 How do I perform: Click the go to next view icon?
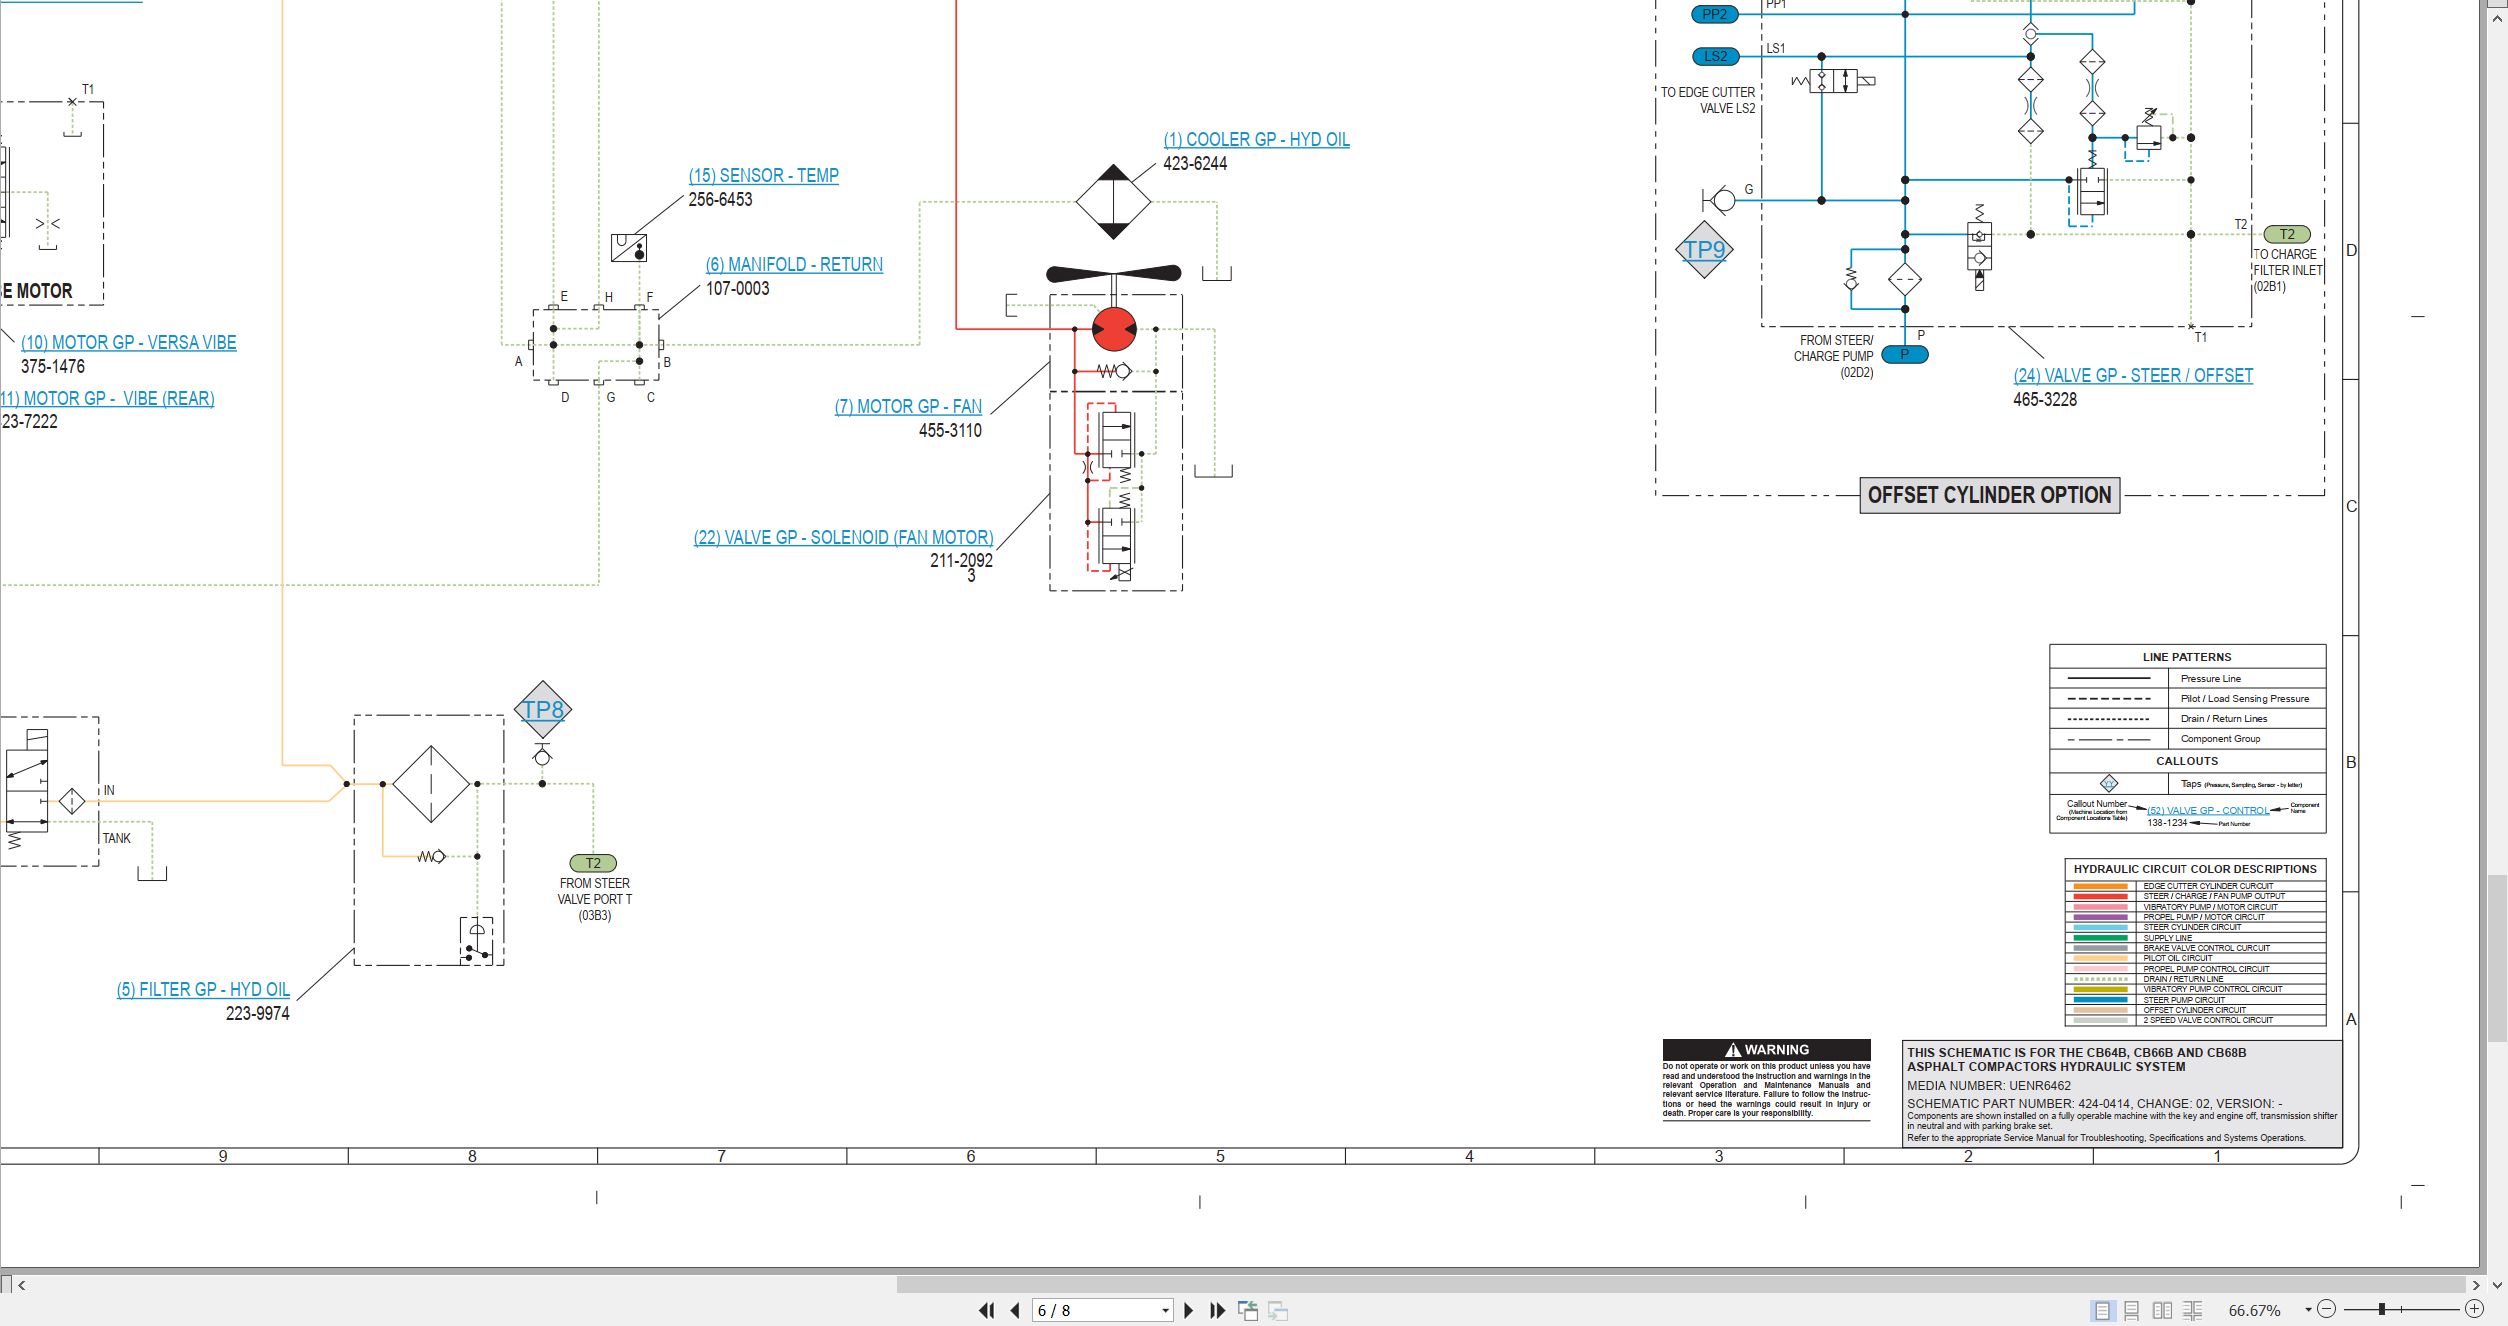[x=1278, y=1310]
